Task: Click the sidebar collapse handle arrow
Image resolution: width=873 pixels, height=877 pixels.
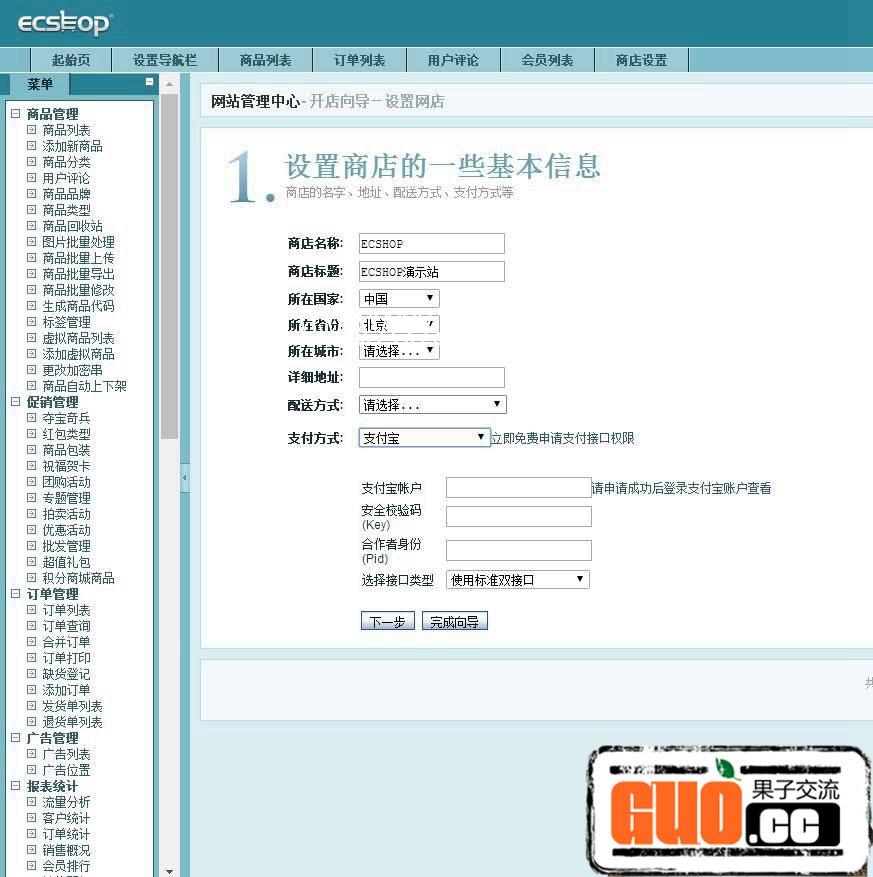Action: pos(184,479)
